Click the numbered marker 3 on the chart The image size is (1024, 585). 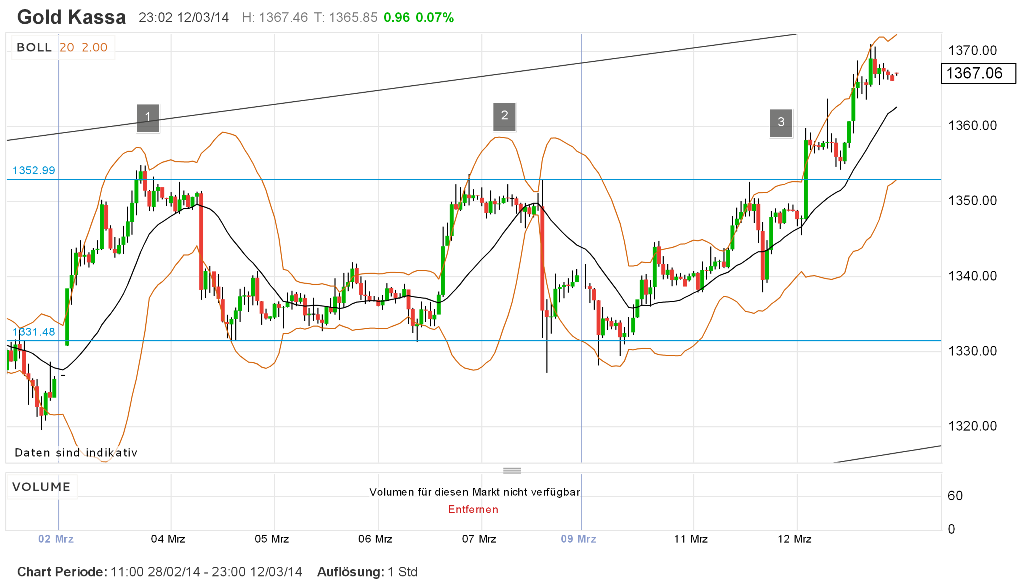(780, 121)
